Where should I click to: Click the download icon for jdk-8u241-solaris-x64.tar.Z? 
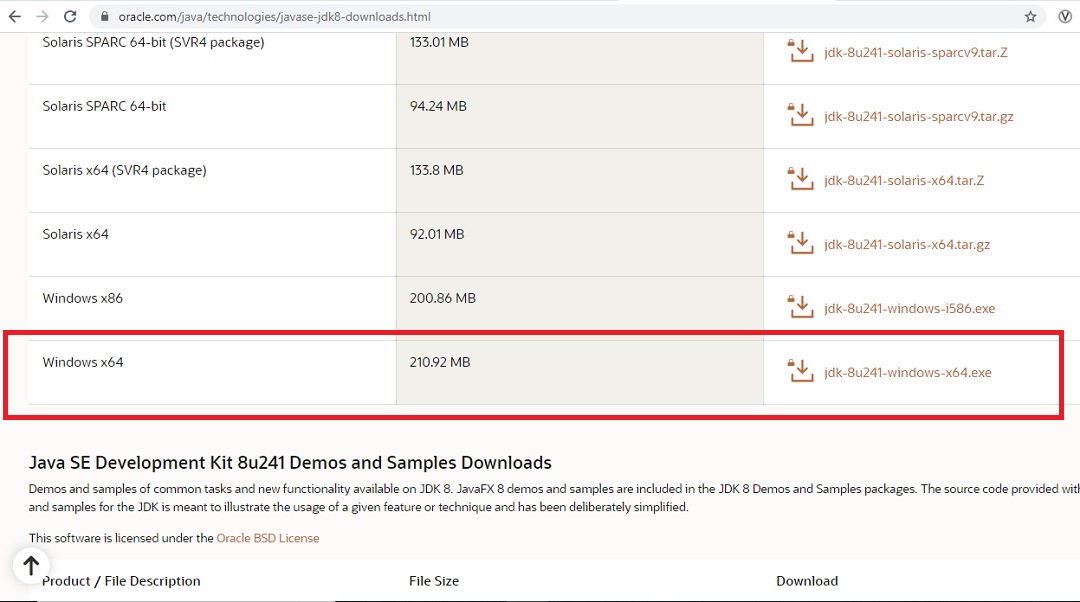click(800, 178)
